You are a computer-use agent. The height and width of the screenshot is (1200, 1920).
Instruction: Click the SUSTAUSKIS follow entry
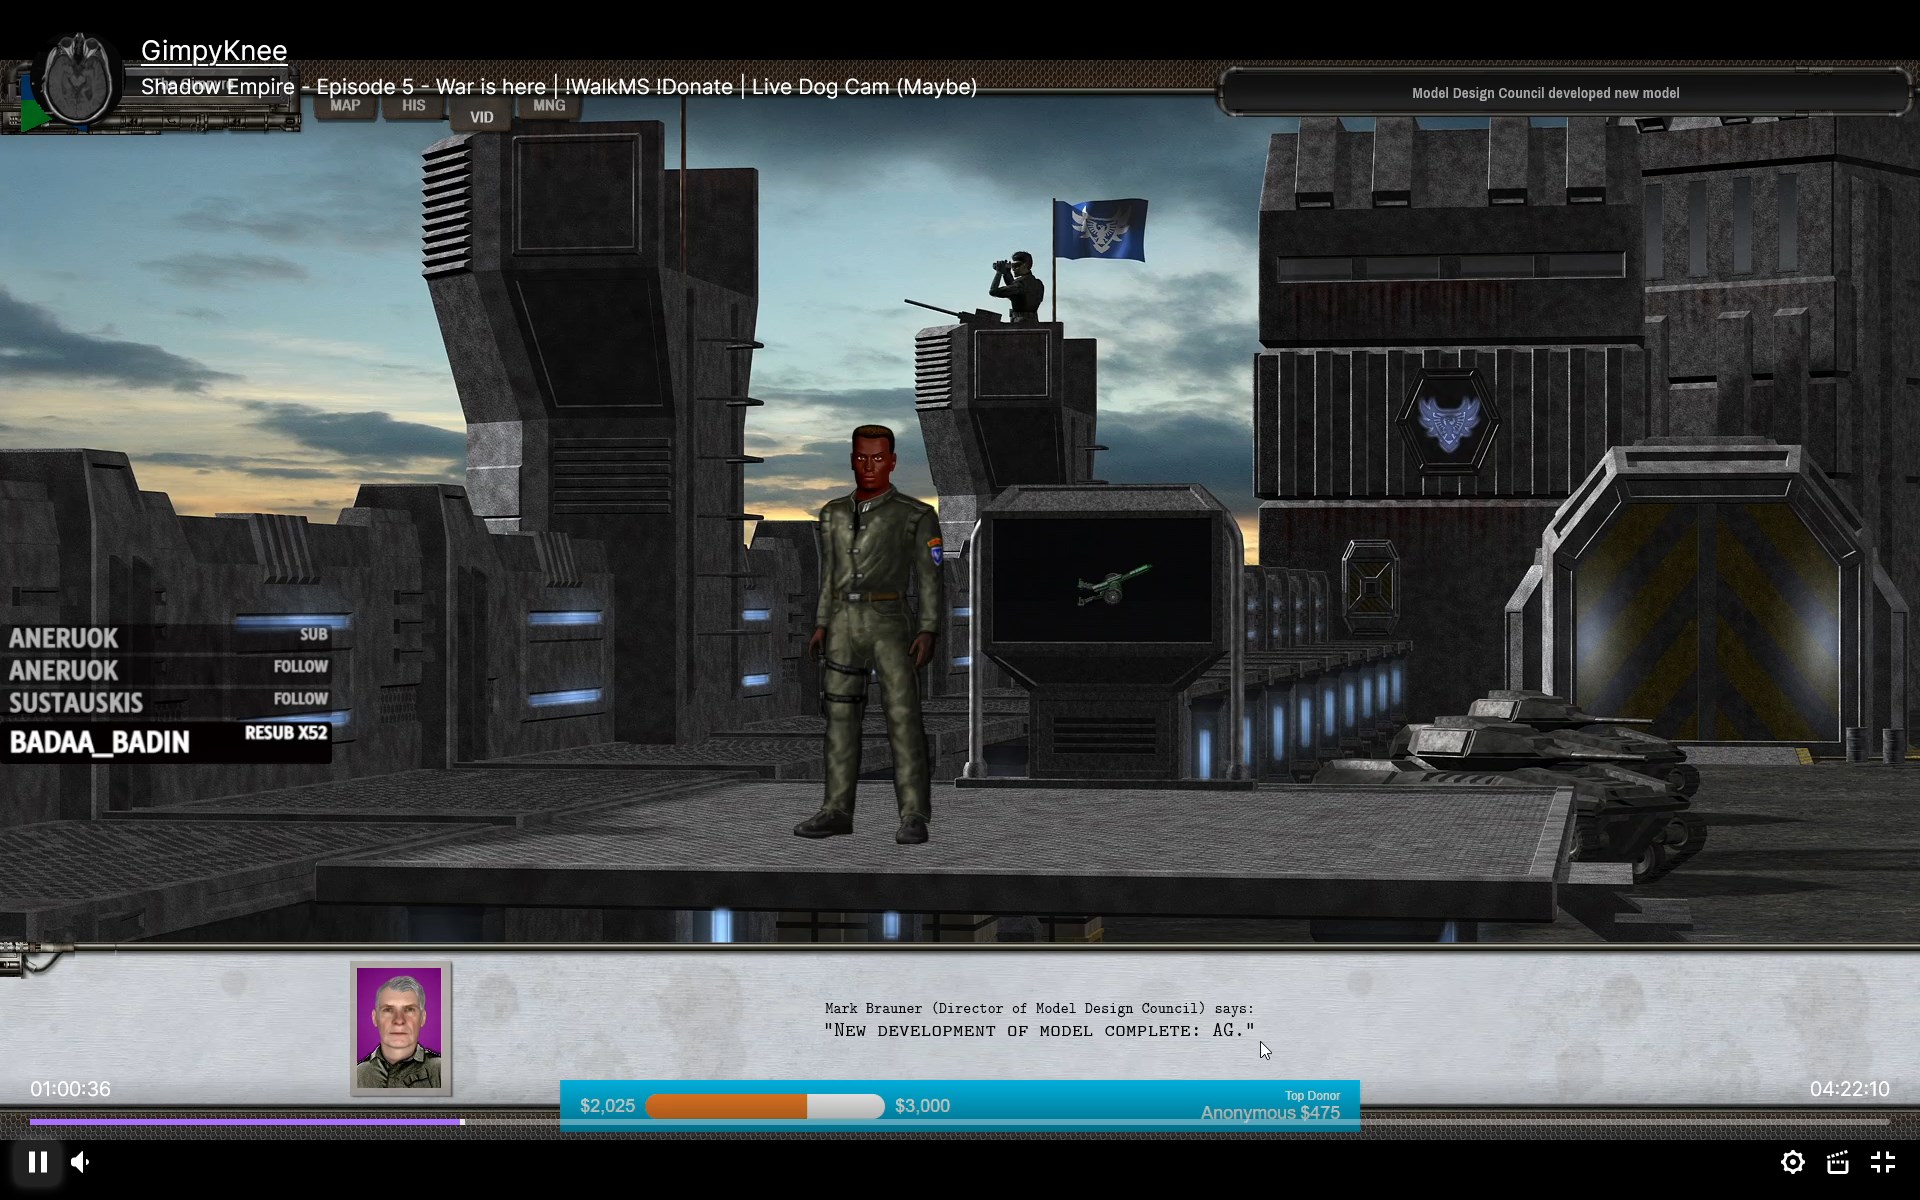click(166, 702)
